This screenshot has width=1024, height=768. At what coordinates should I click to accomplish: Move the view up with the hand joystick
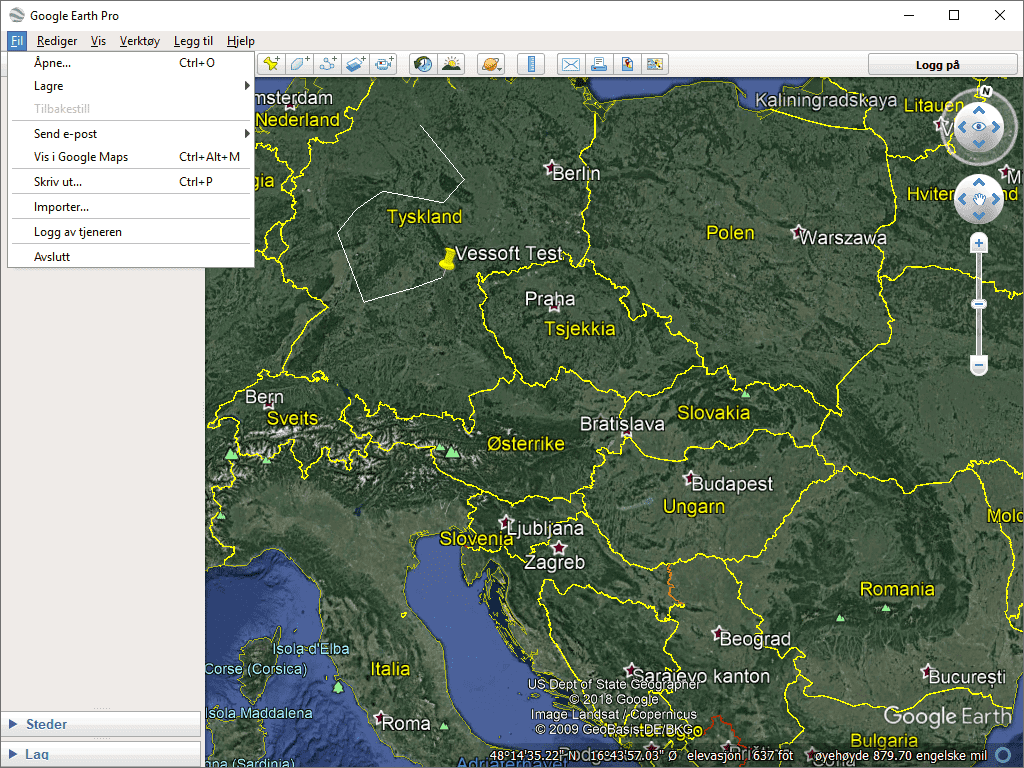[x=978, y=182]
